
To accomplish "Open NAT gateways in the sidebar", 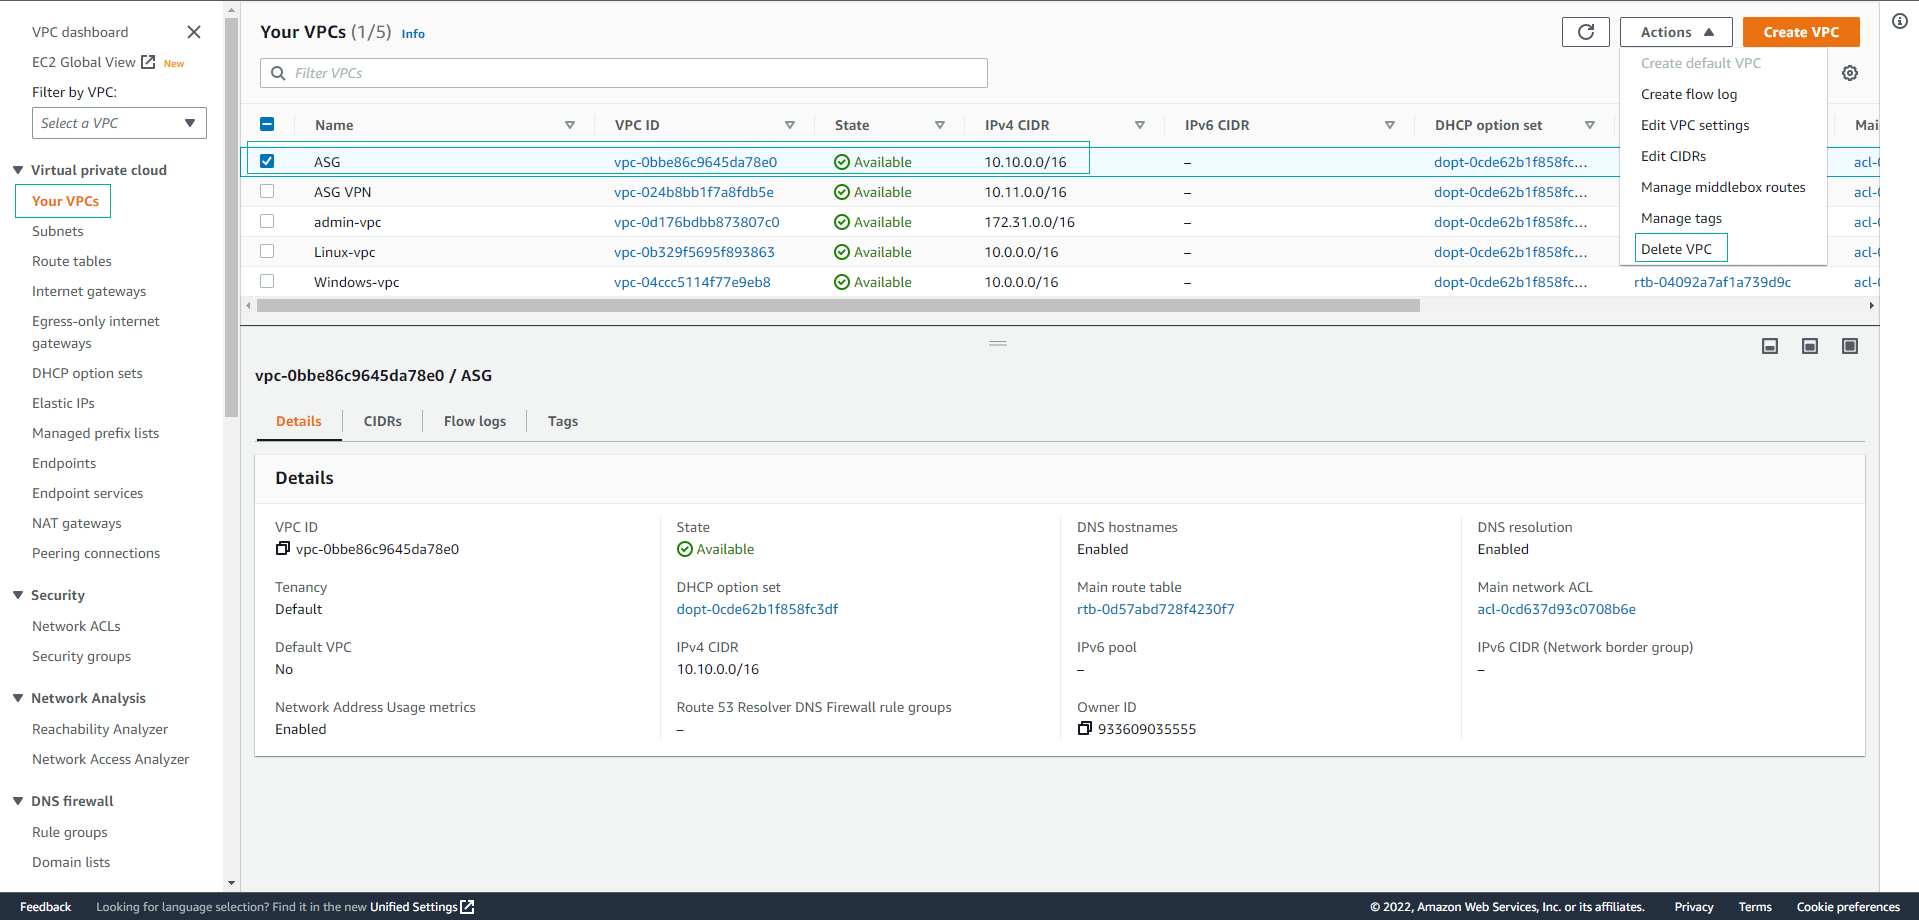I will 77,523.
